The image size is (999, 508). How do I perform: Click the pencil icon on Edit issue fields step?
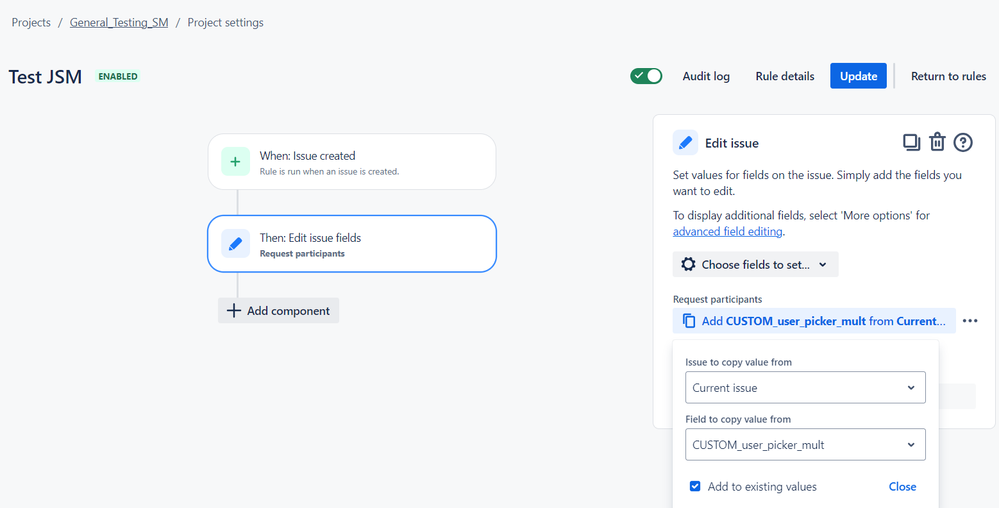tap(235, 244)
